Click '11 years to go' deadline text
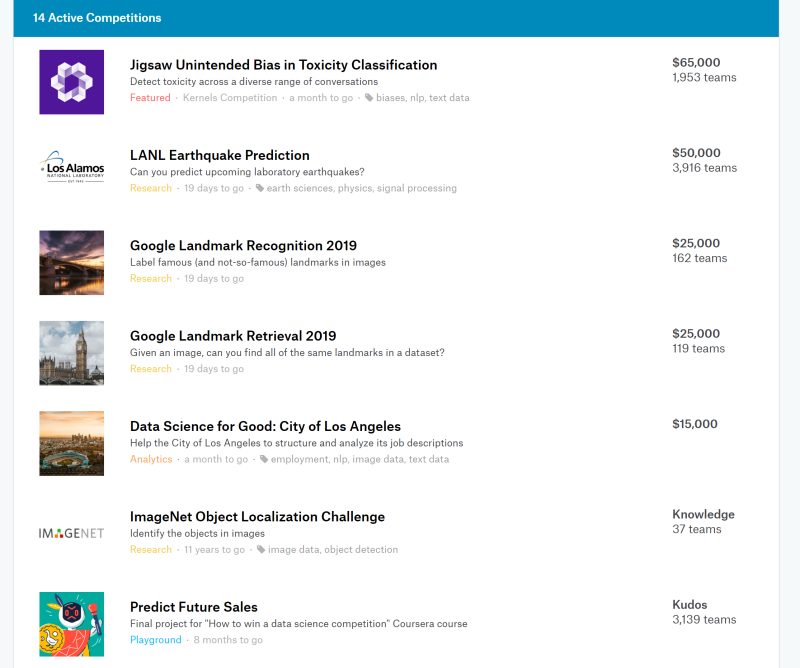The image size is (800, 668). [x=214, y=550]
